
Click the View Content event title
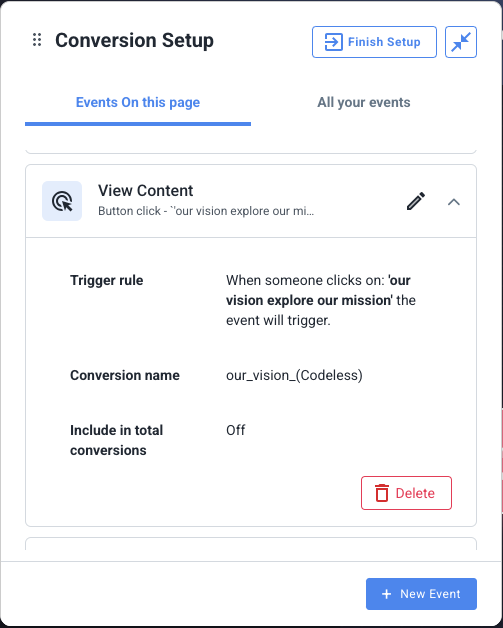(x=146, y=191)
